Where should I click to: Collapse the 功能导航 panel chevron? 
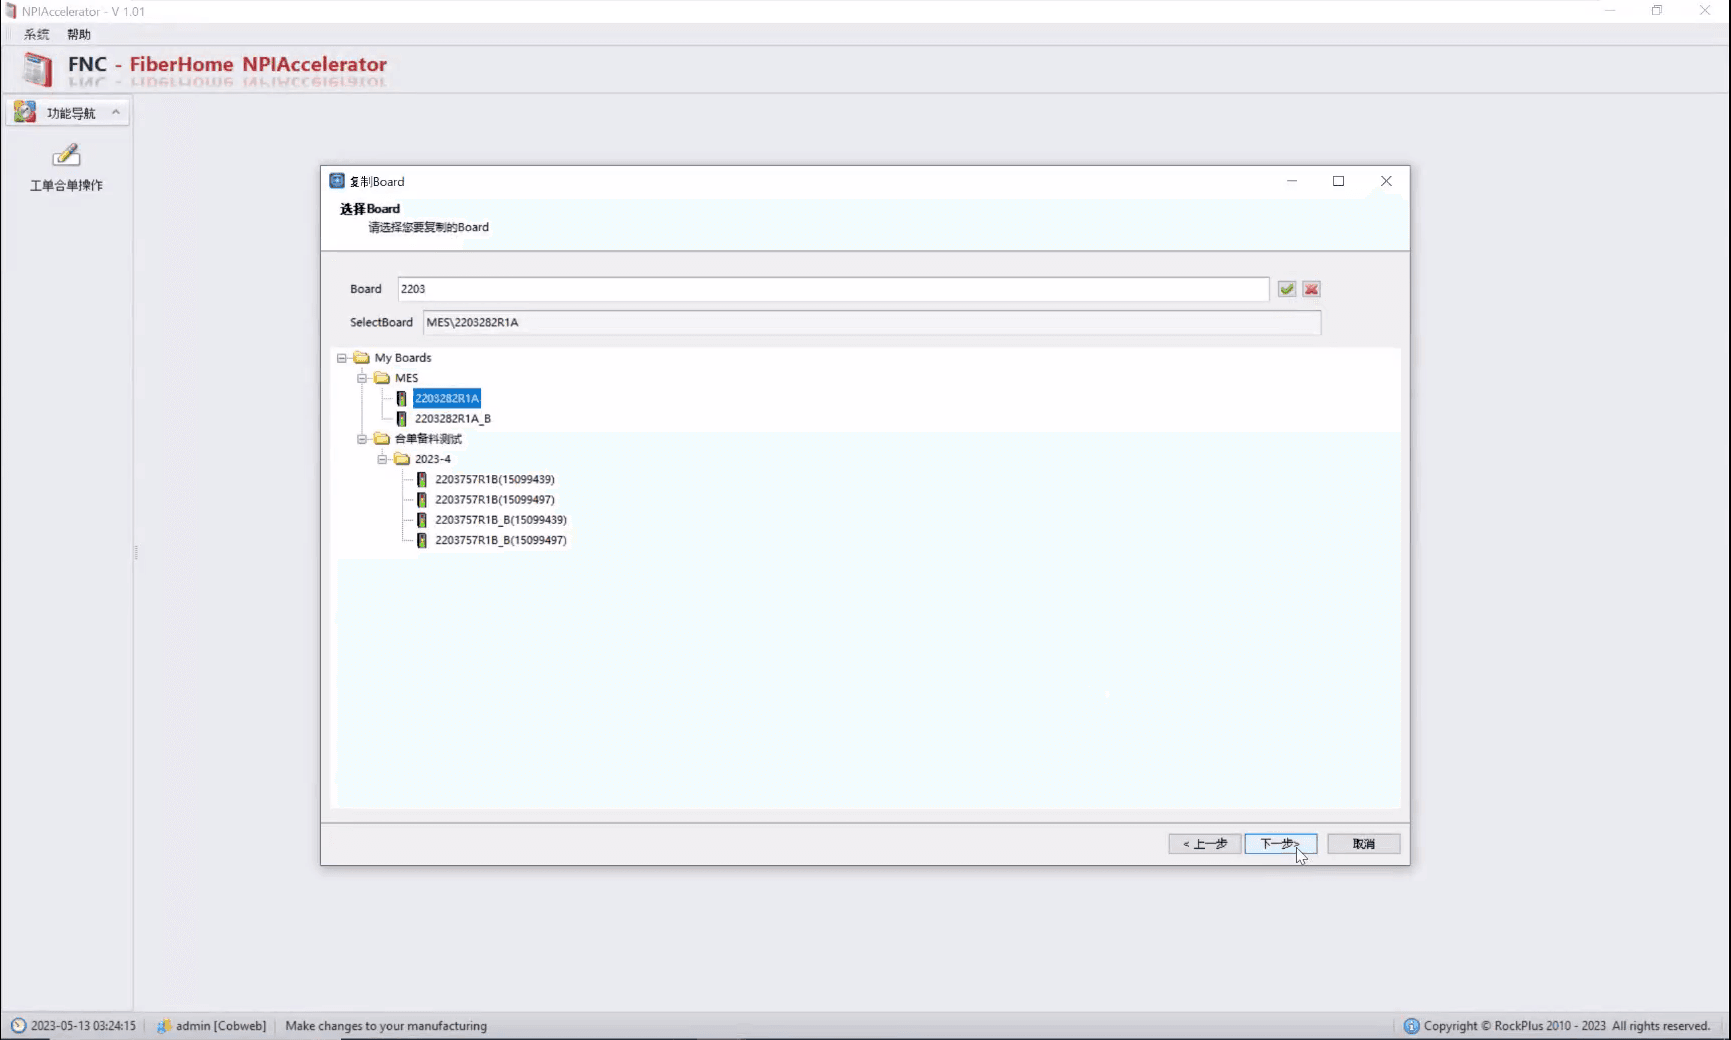click(x=116, y=112)
